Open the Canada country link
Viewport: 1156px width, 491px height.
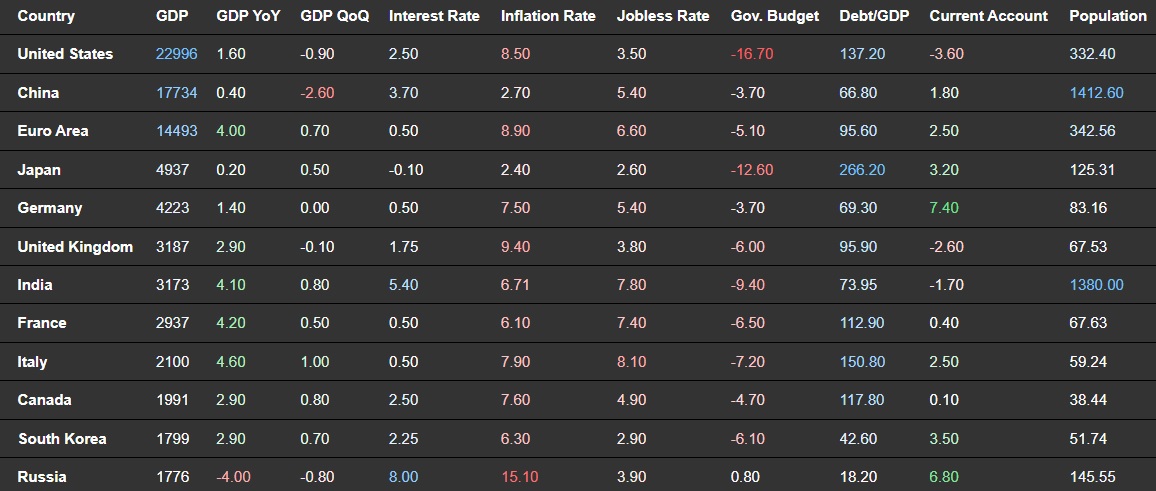[44, 400]
